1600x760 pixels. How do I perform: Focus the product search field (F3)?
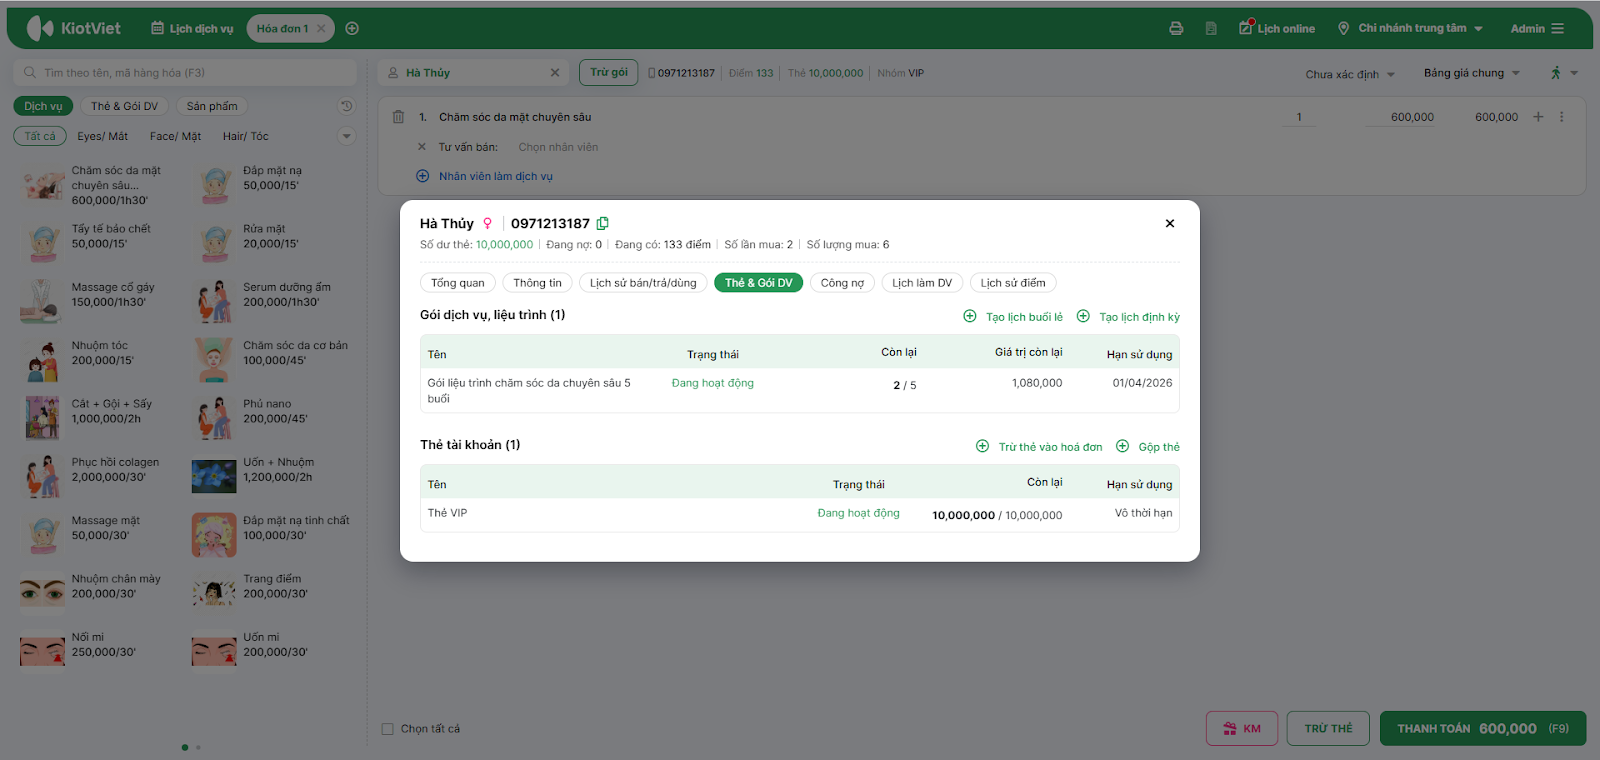pos(185,73)
